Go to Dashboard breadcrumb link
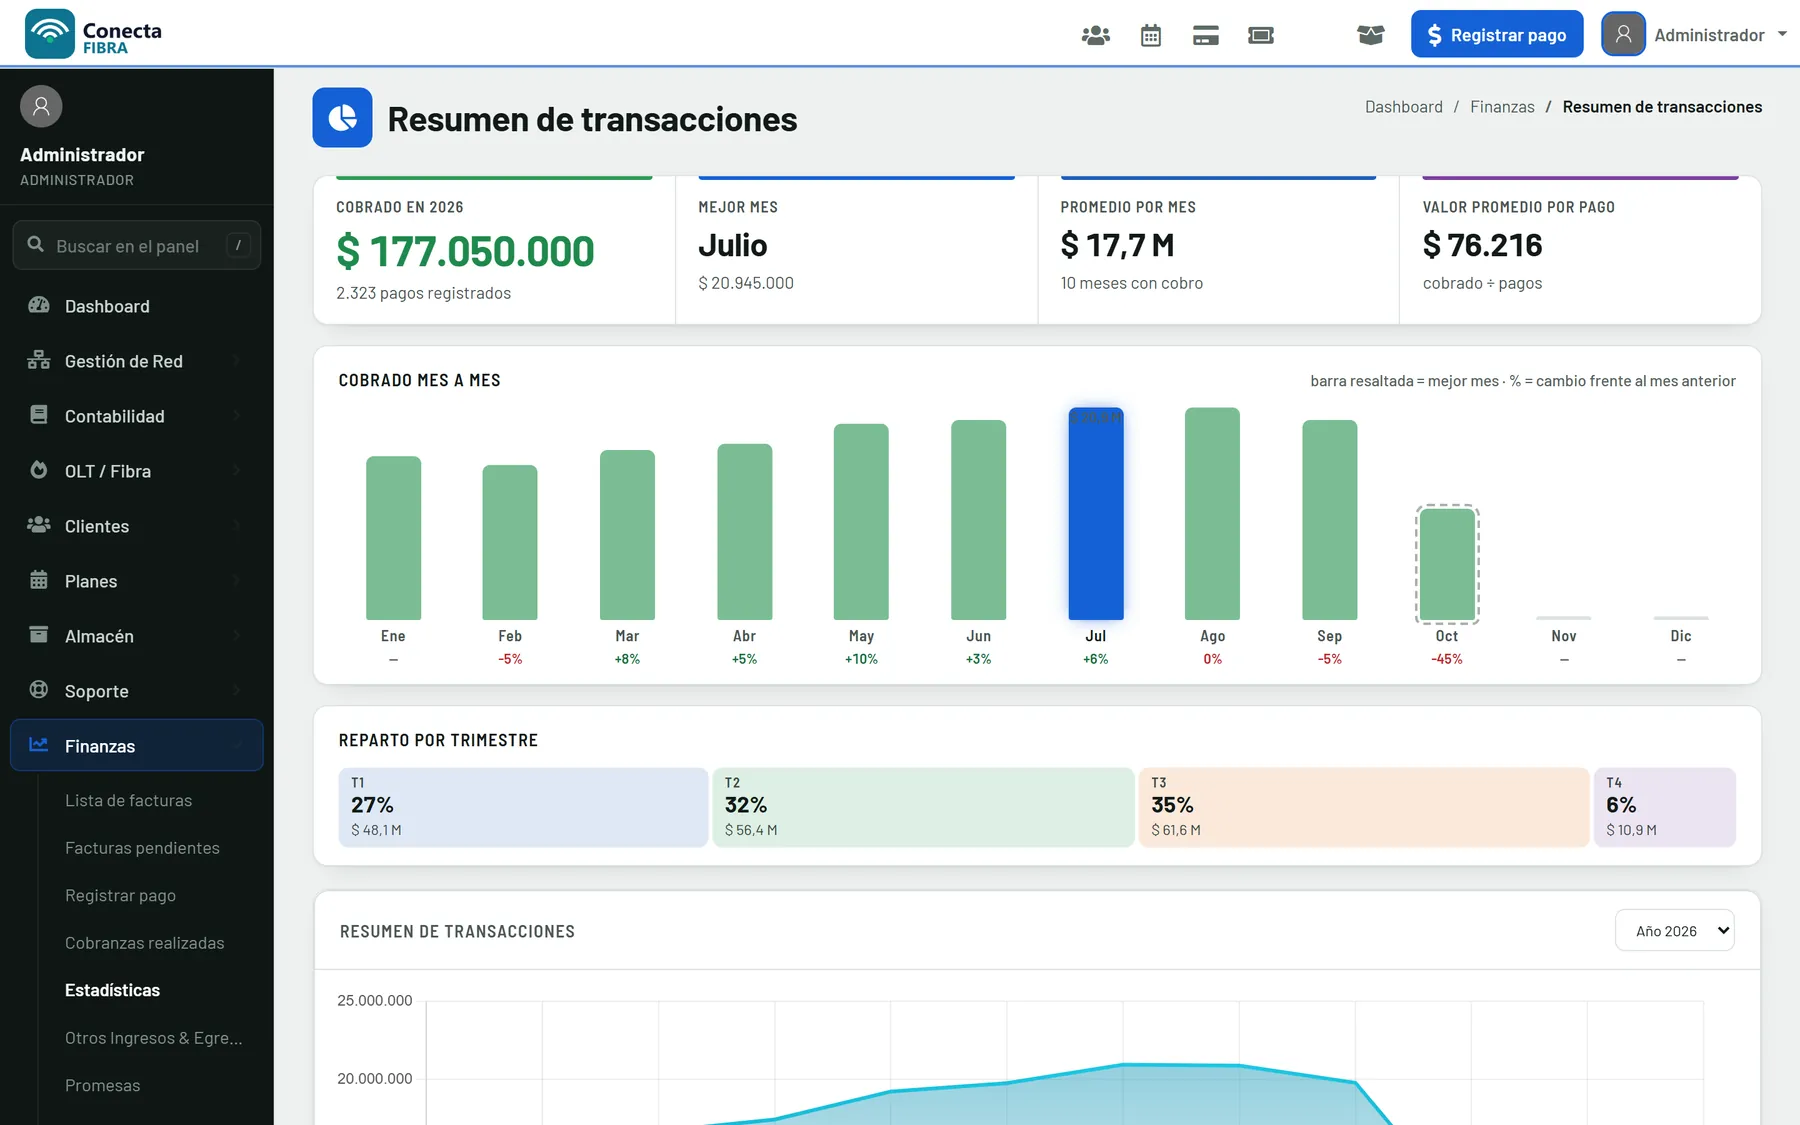1800x1125 pixels. coord(1404,107)
